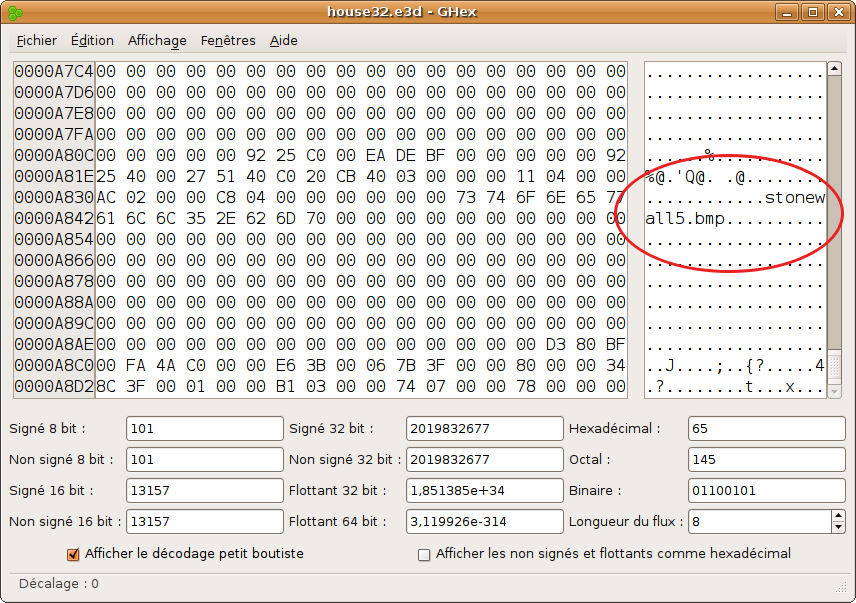Click the 'Décalage : 0' status bar entry

(59, 584)
